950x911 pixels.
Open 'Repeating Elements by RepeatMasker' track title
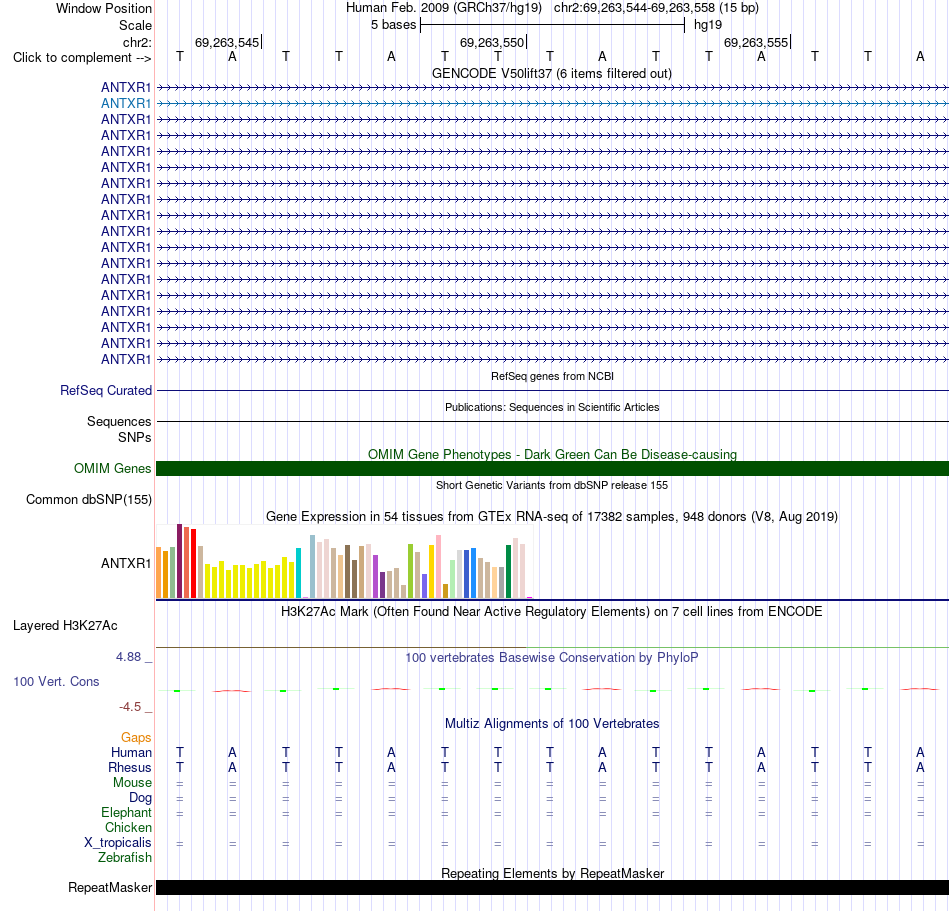point(552,873)
